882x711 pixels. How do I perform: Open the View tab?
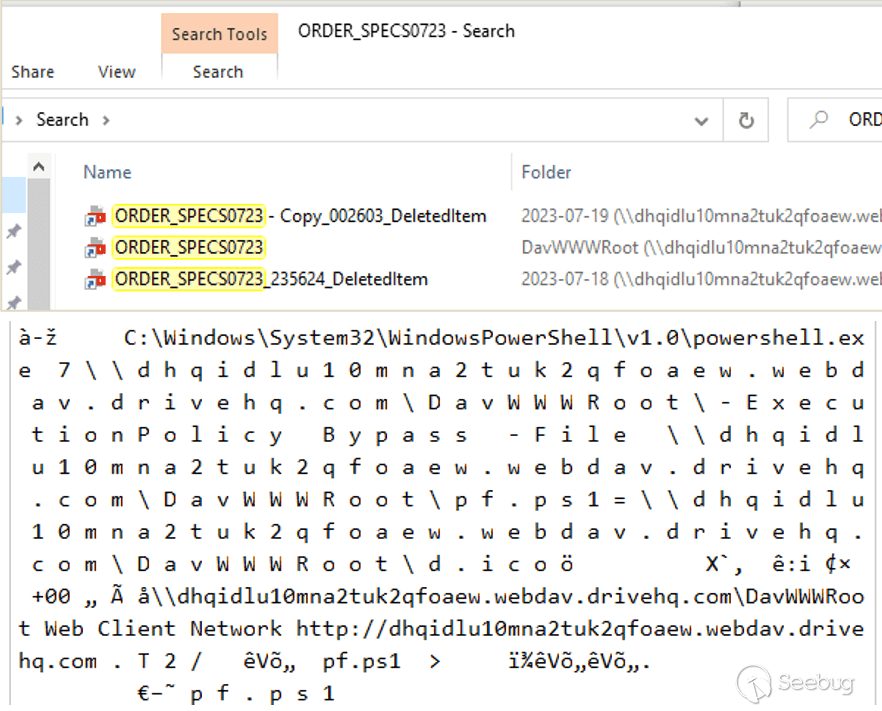coord(116,72)
